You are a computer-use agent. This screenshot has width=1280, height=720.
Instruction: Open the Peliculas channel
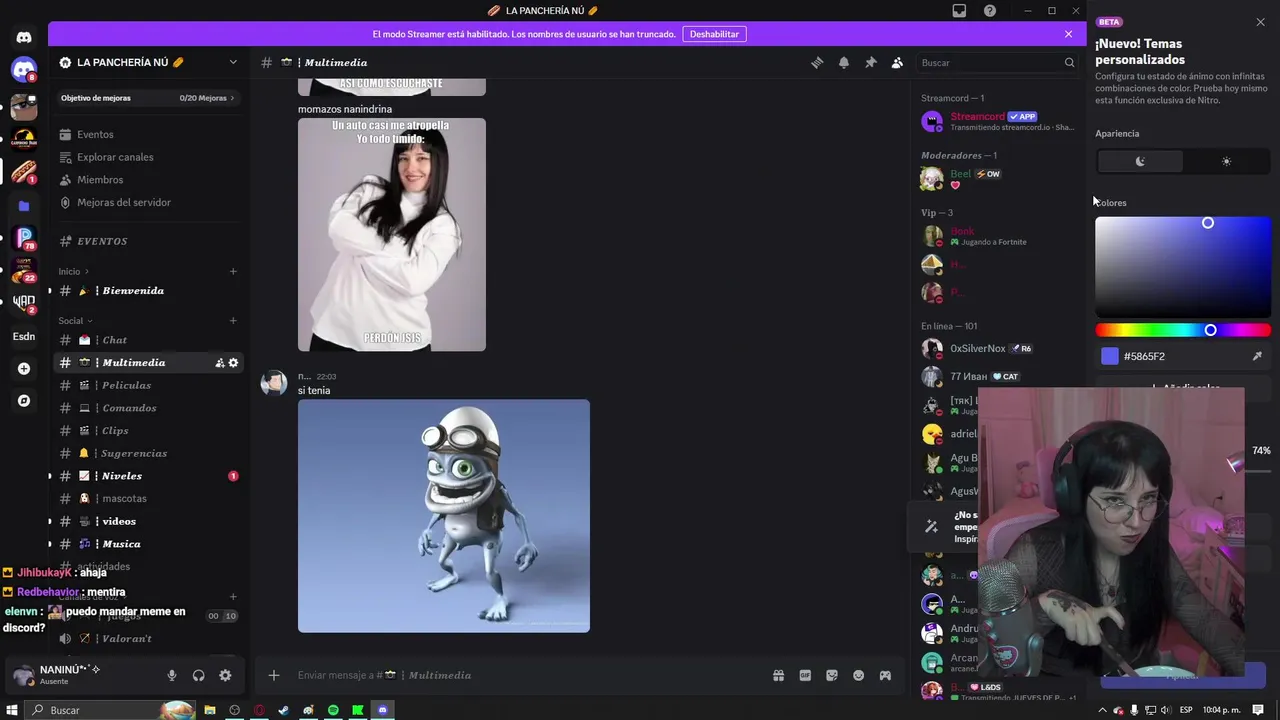pos(148,385)
